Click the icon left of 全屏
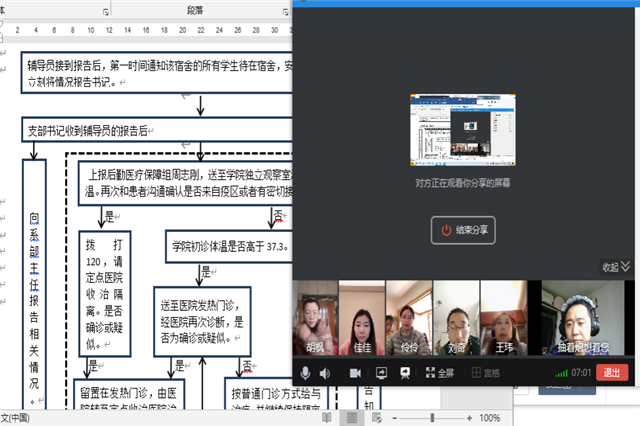Screen dimensions: 640x426 [405, 373]
